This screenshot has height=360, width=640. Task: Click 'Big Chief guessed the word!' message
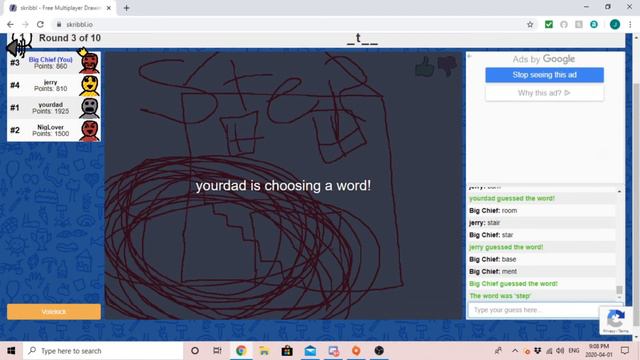tap(513, 284)
